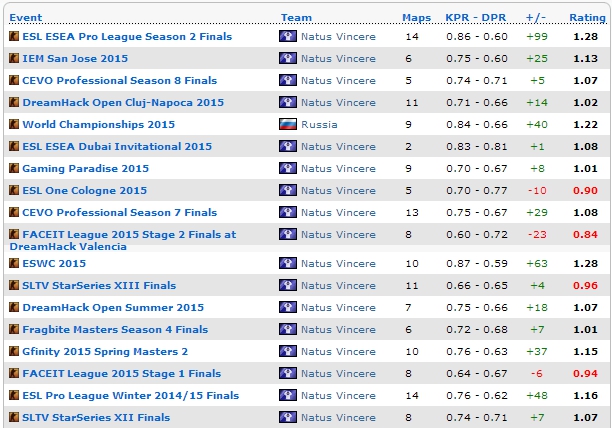Sort by the Maps column header
612x428 pixels.
pos(416,18)
